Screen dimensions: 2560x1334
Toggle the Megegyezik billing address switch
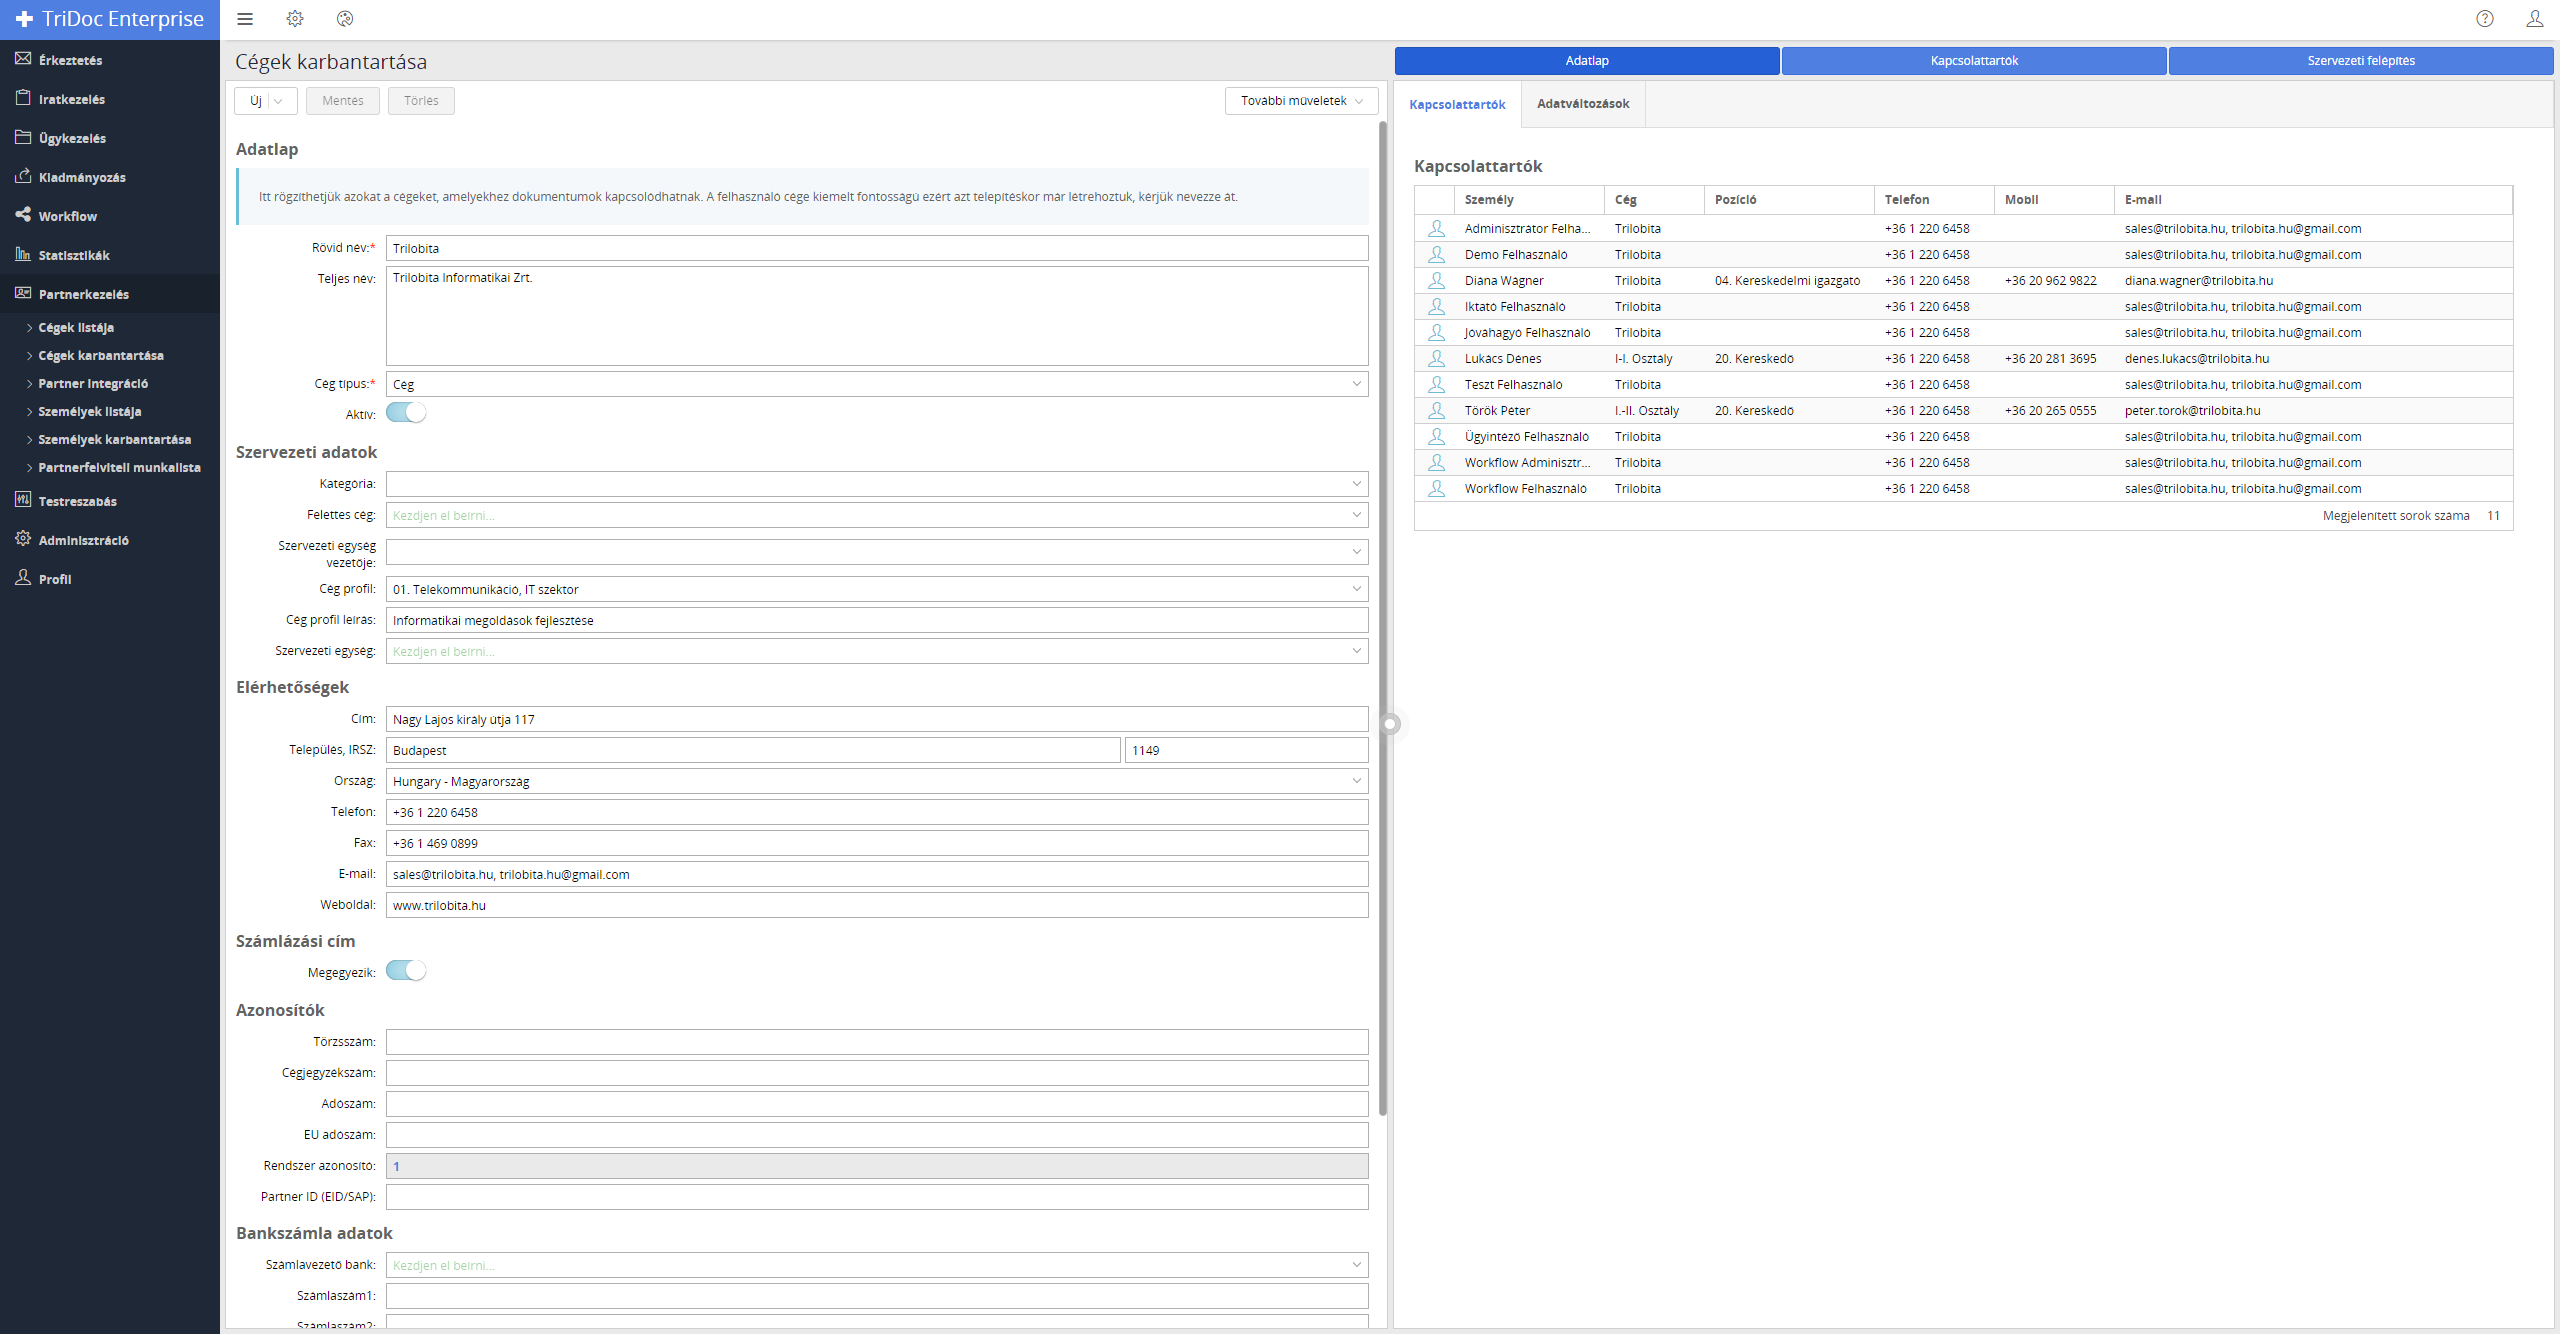[x=406, y=971]
